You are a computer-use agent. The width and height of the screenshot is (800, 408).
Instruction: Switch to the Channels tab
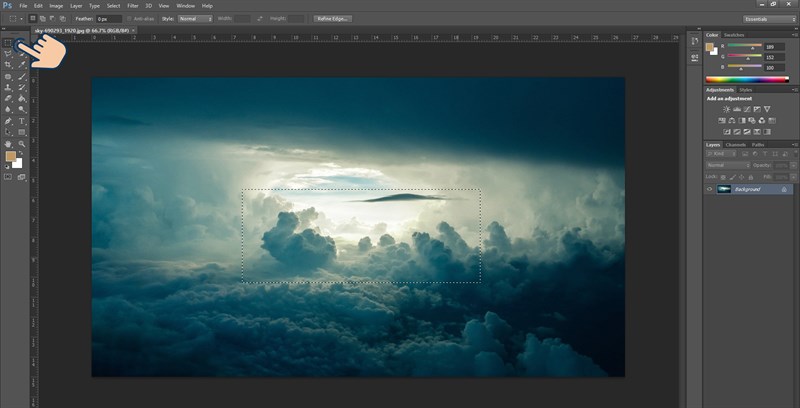(735, 144)
